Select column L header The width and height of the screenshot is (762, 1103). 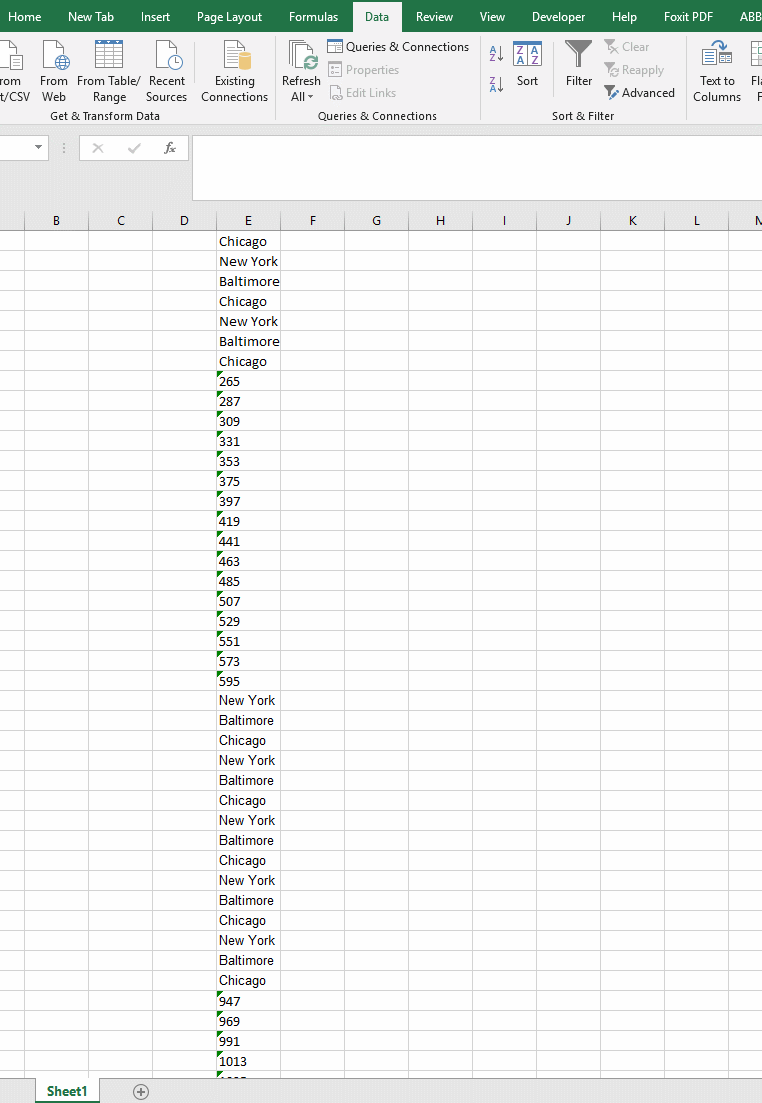point(697,221)
